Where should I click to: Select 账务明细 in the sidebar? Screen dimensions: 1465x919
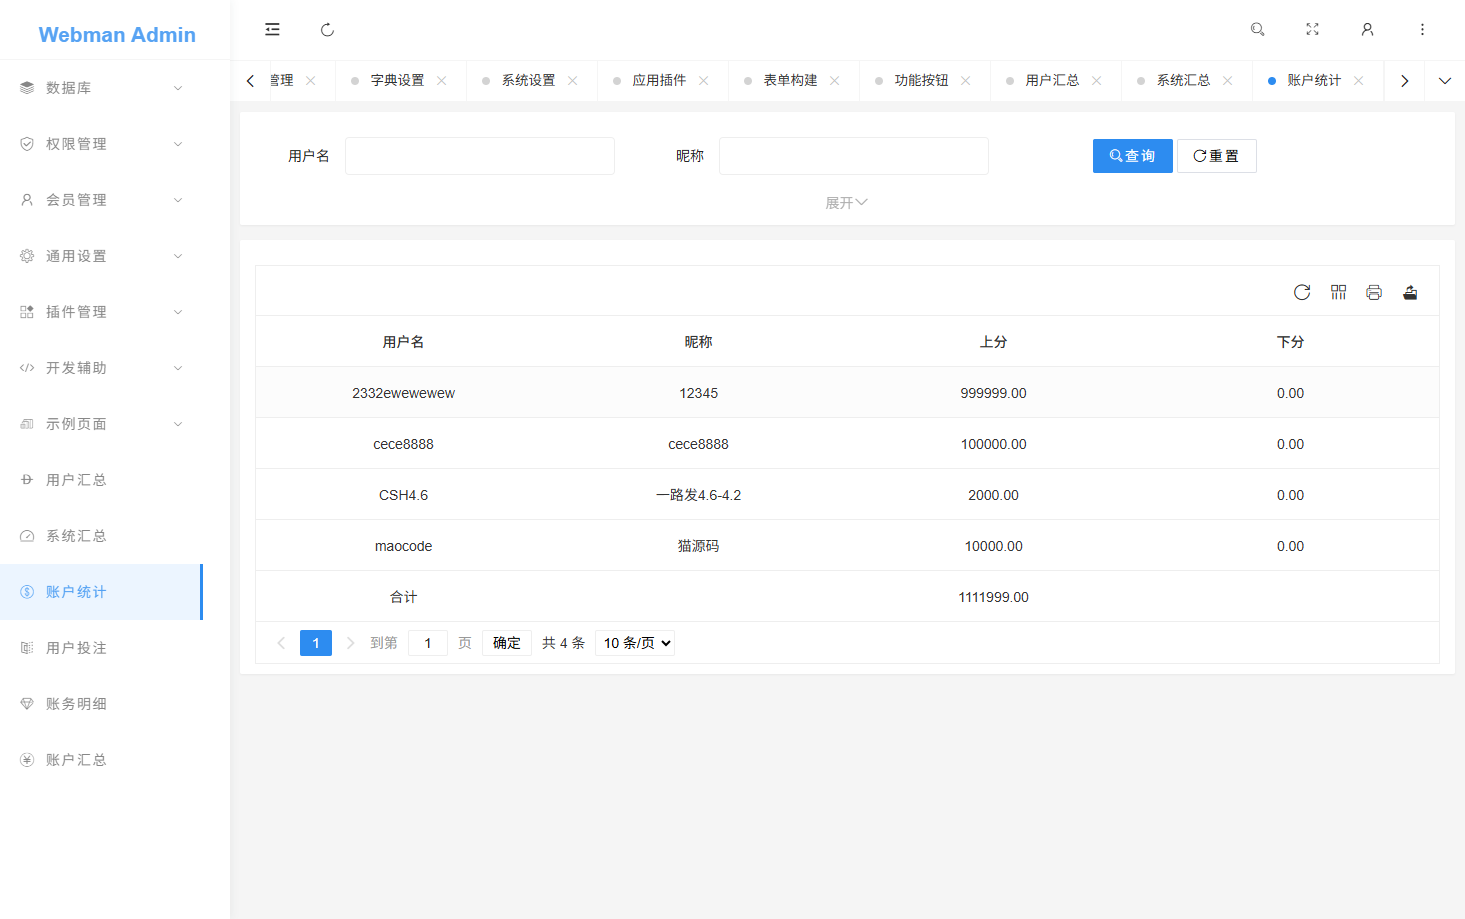75,703
